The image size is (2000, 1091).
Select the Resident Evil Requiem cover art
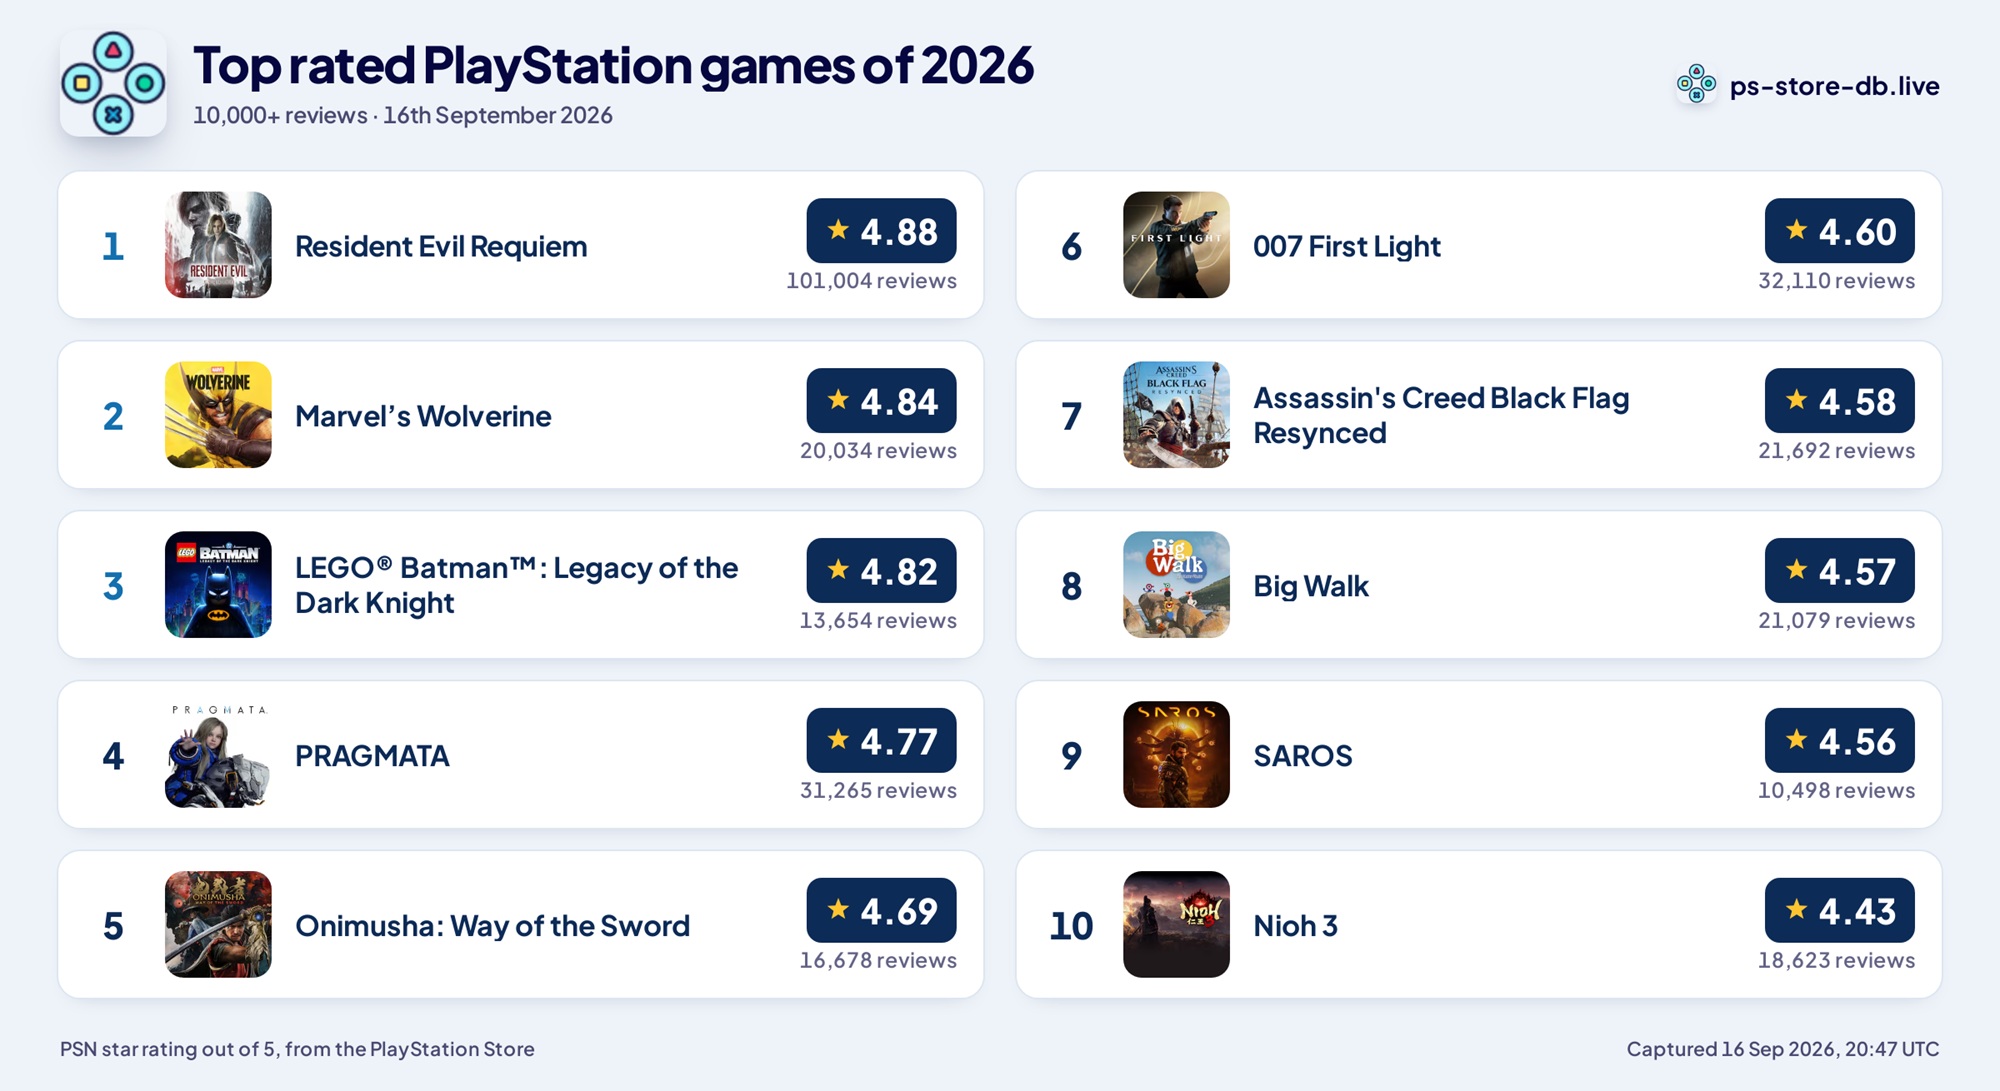218,245
